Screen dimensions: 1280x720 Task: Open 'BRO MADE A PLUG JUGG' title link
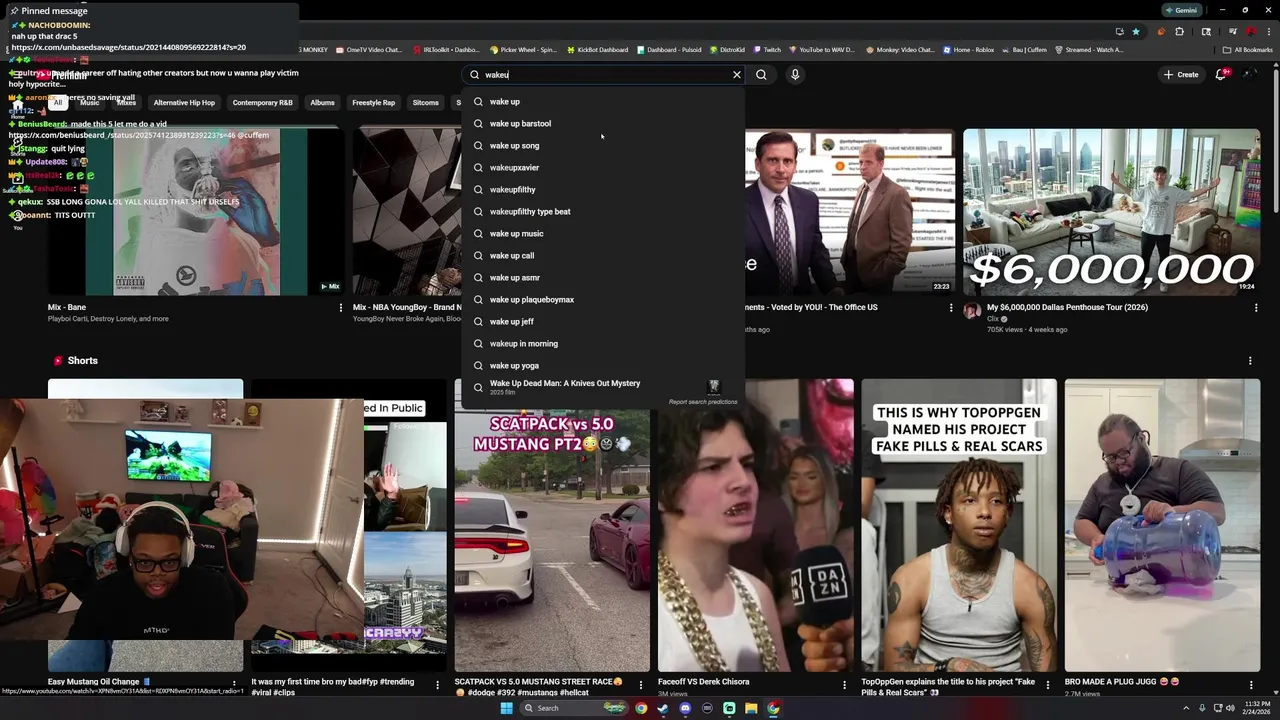tap(1122, 682)
